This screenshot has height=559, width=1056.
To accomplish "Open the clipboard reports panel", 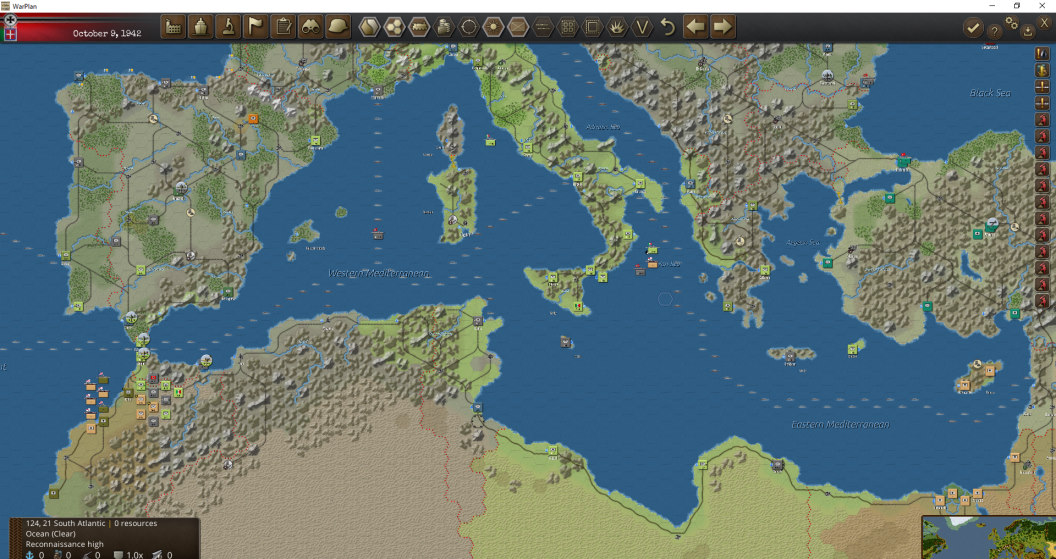I will (284, 27).
